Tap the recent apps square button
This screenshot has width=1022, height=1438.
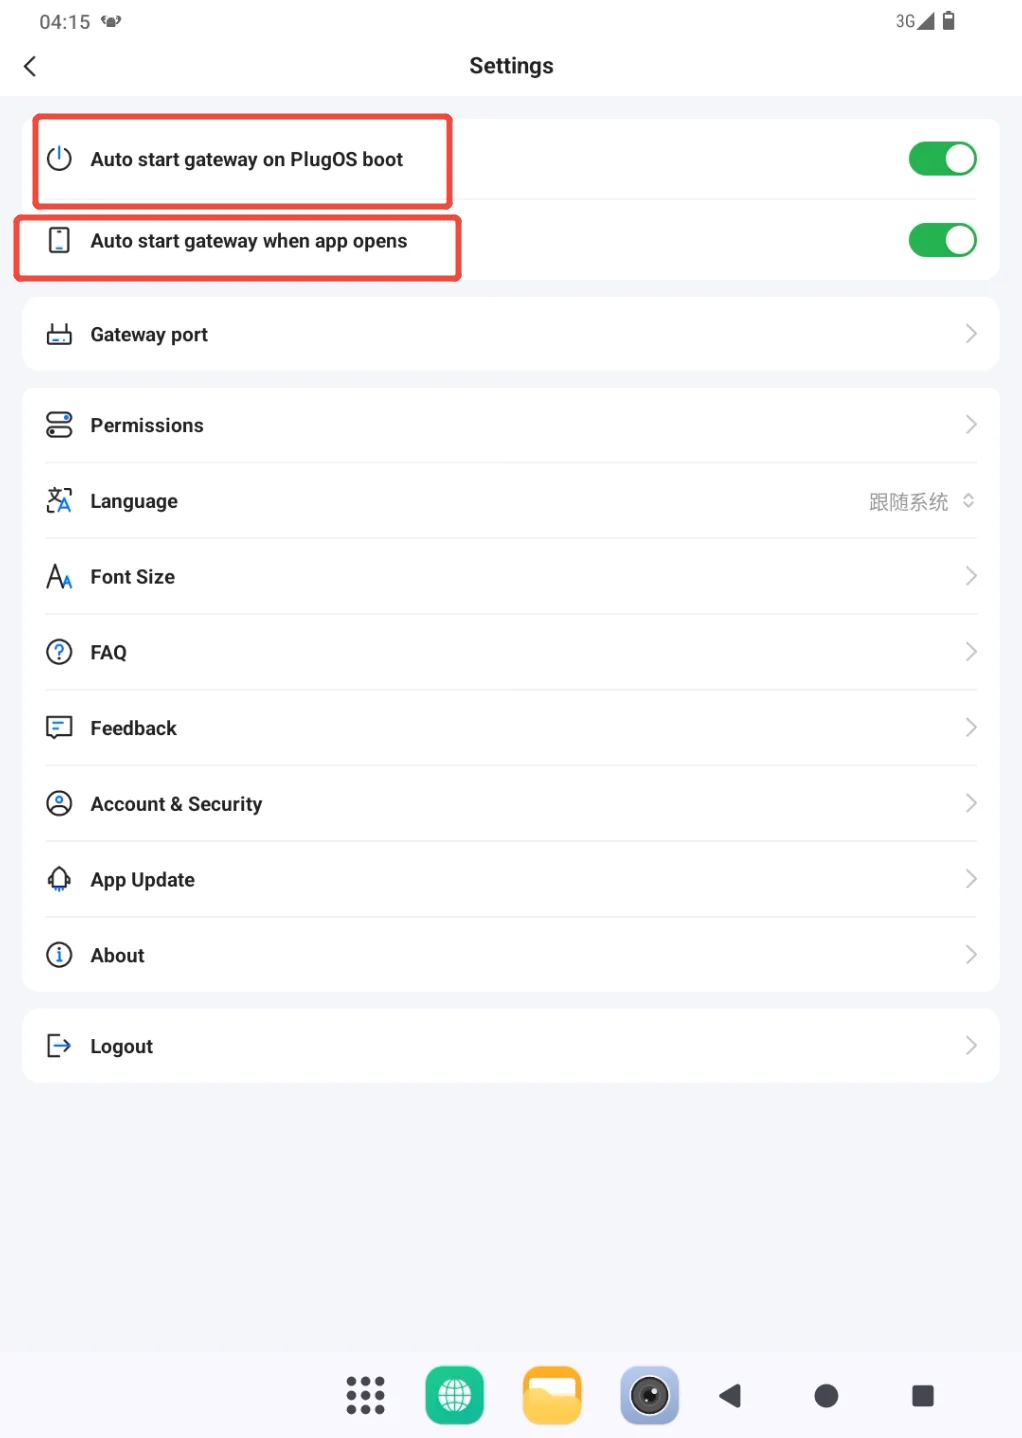pyautogui.click(x=923, y=1395)
